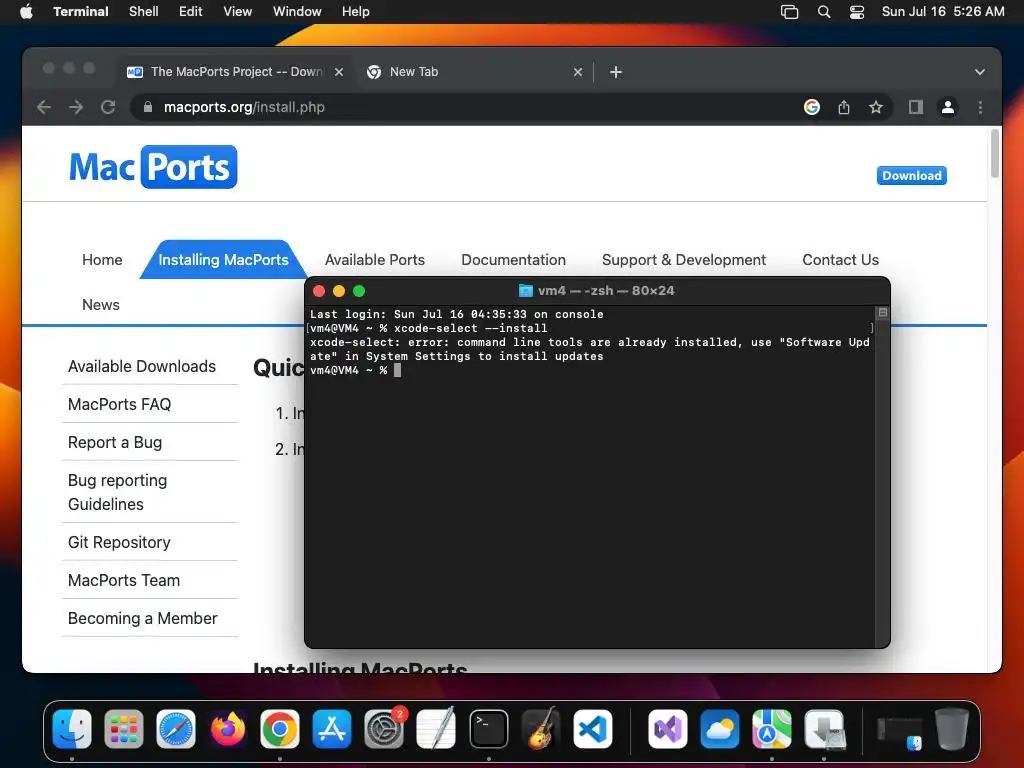Click the Google icon in address bar
This screenshot has height=768, width=1024.
click(x=812, y=107)
